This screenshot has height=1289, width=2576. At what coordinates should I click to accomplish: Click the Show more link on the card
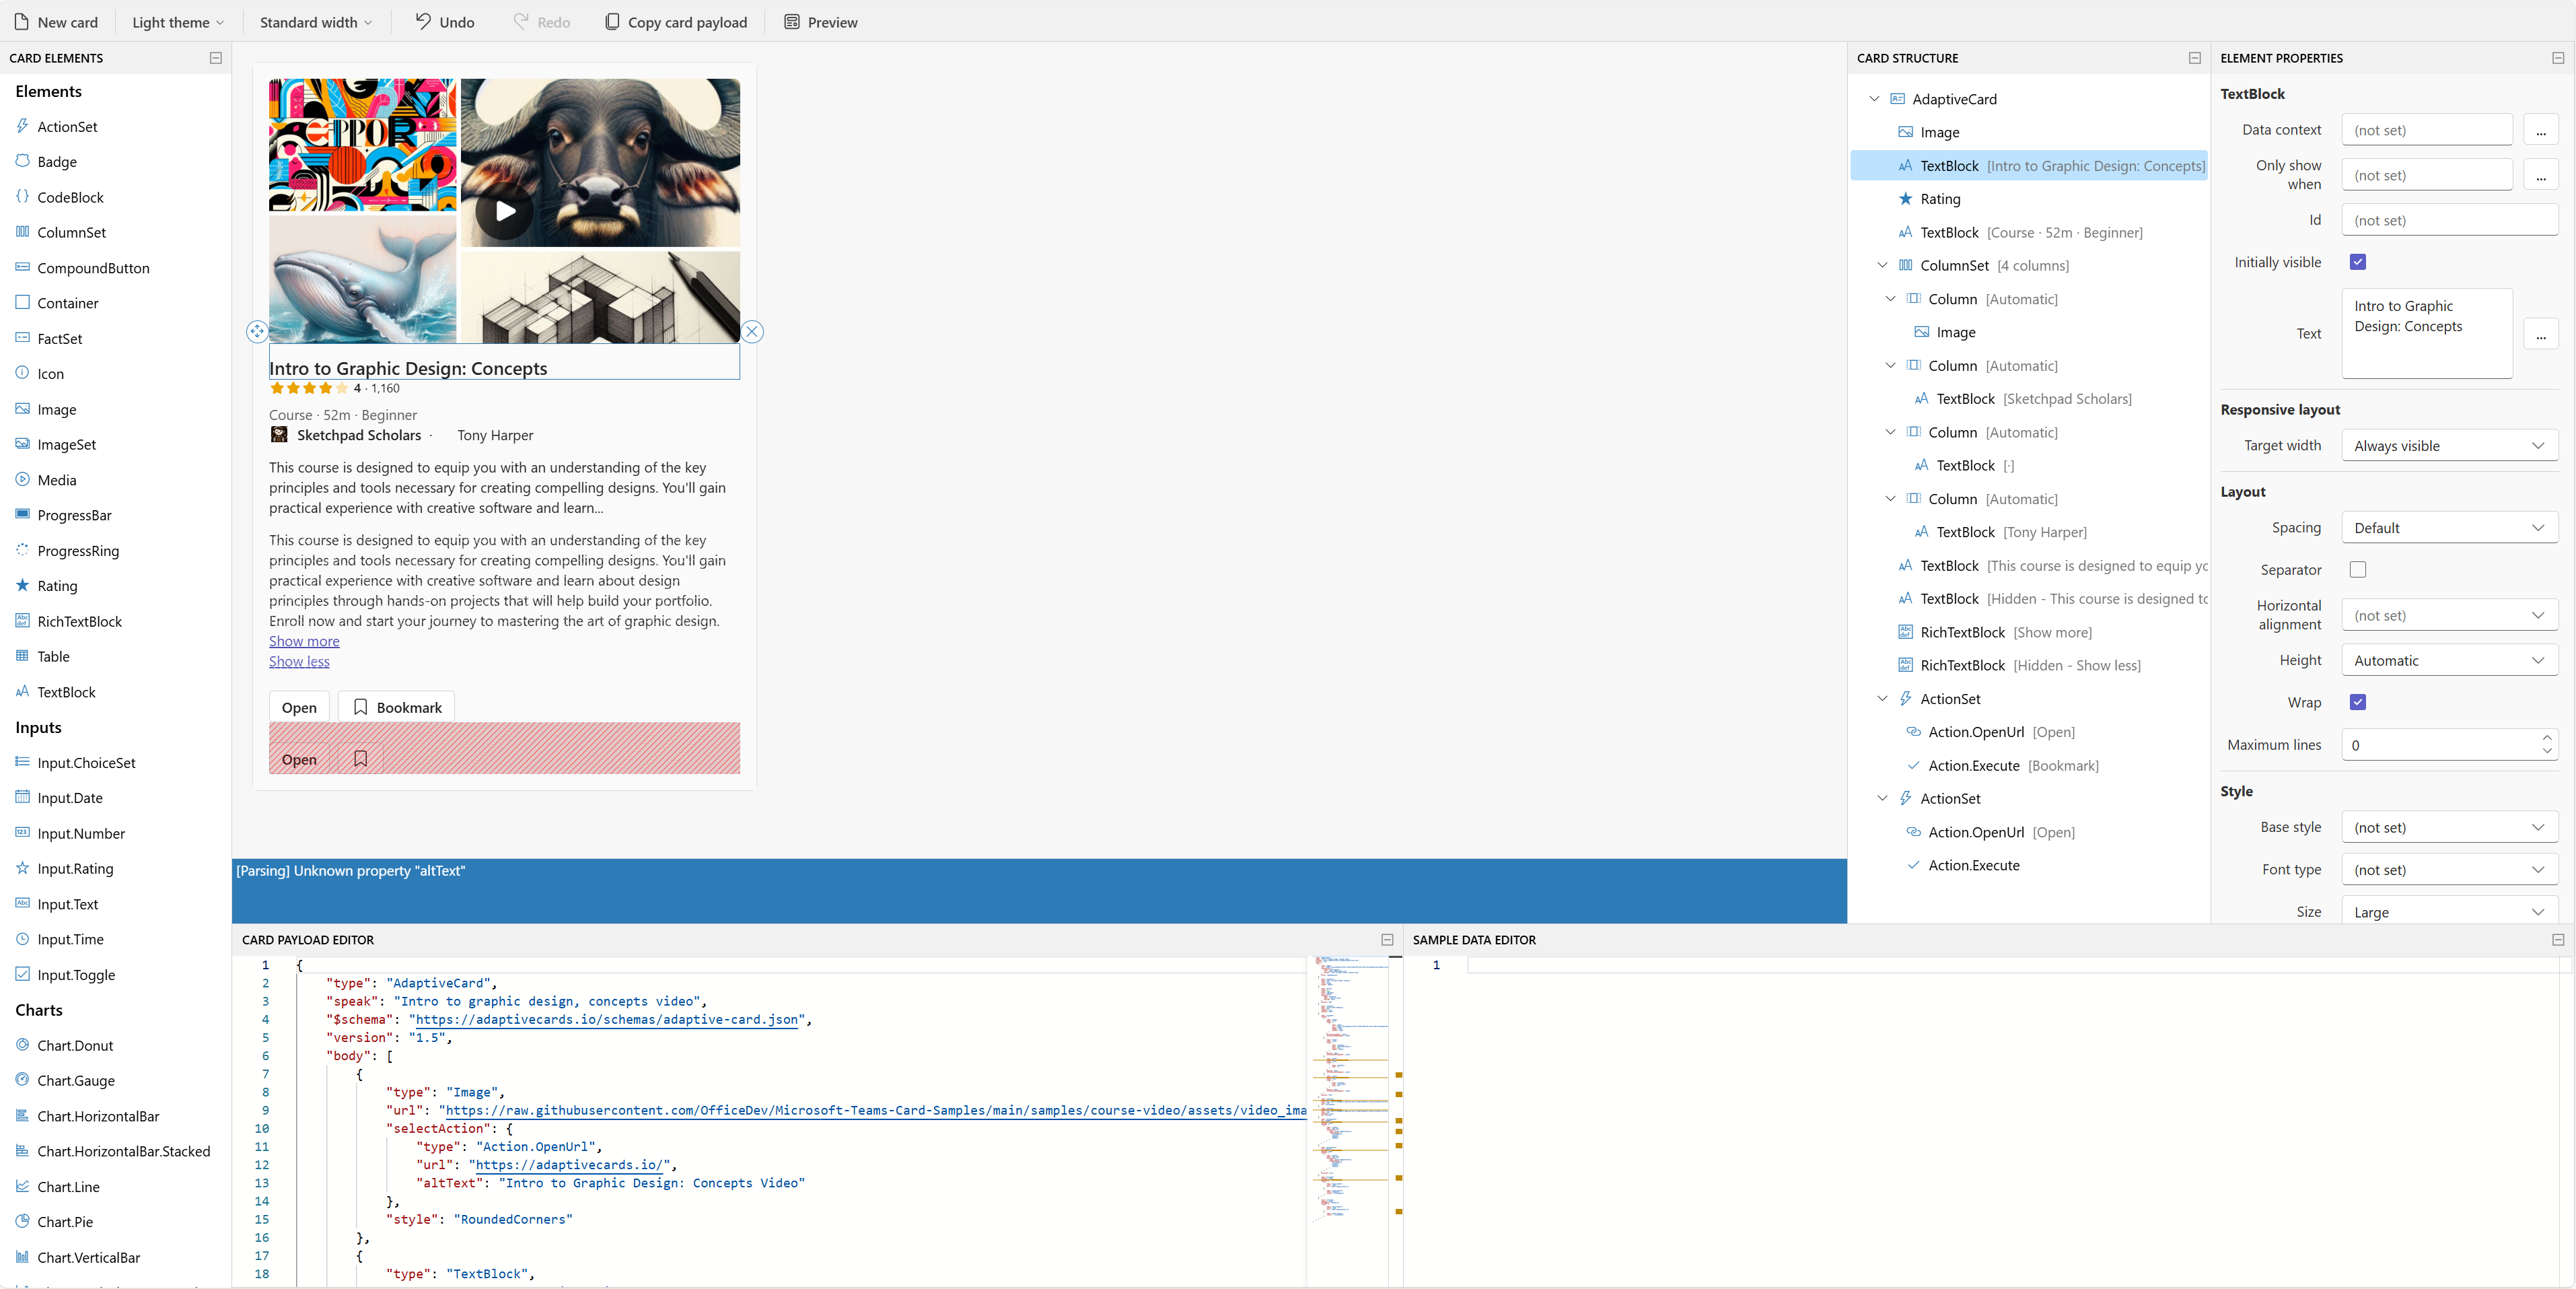(304, 640)
